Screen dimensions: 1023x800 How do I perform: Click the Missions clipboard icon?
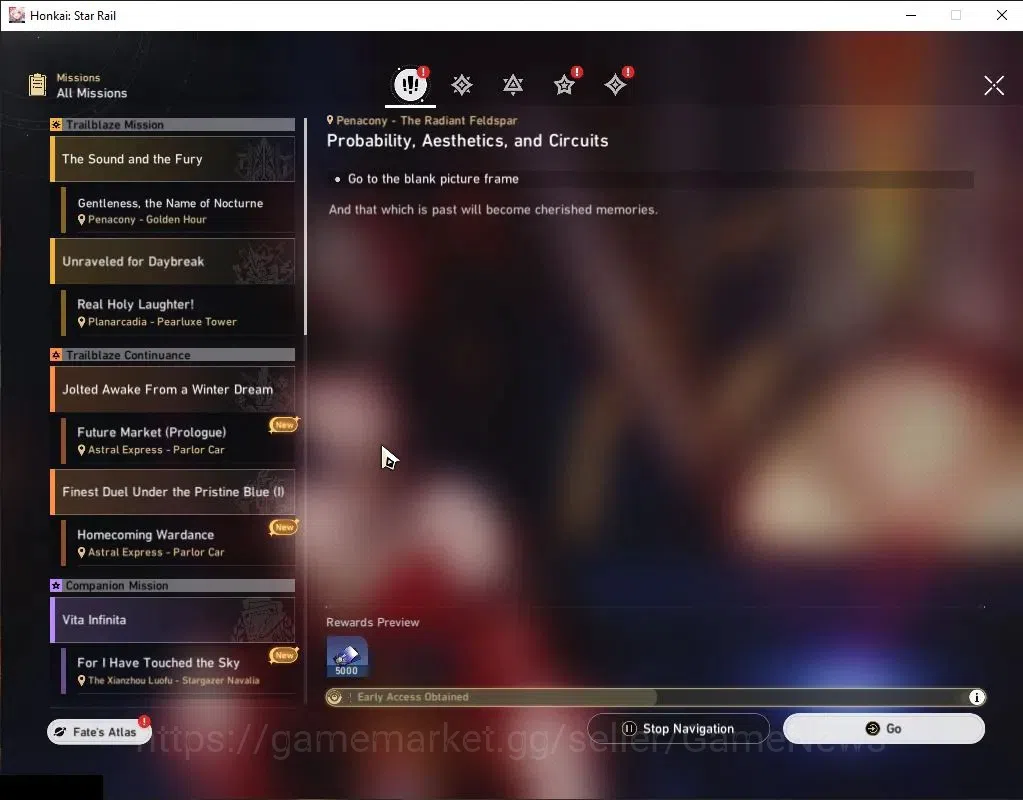(37, 85)
